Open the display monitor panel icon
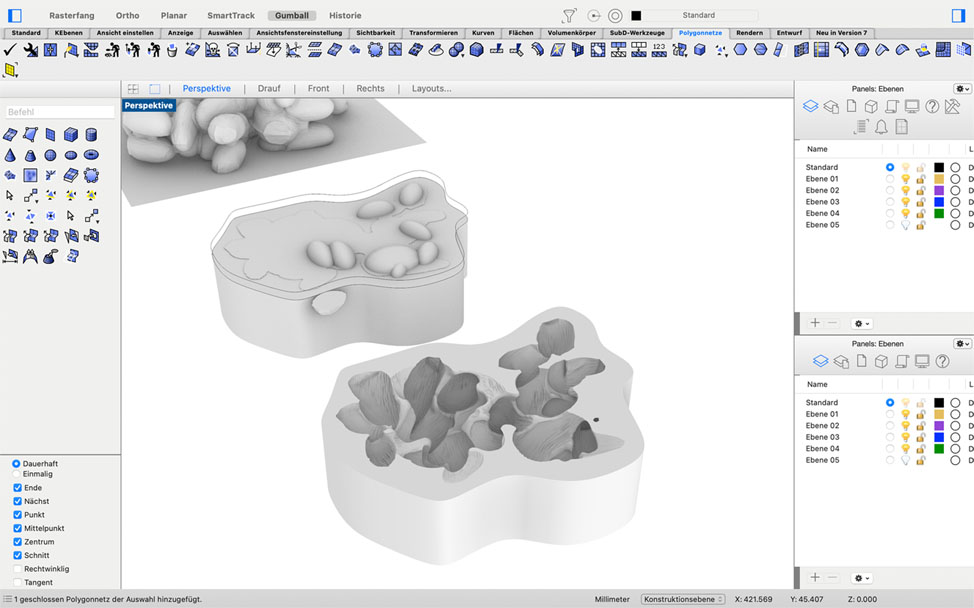 pyautogui.click(x=911, y=107)
